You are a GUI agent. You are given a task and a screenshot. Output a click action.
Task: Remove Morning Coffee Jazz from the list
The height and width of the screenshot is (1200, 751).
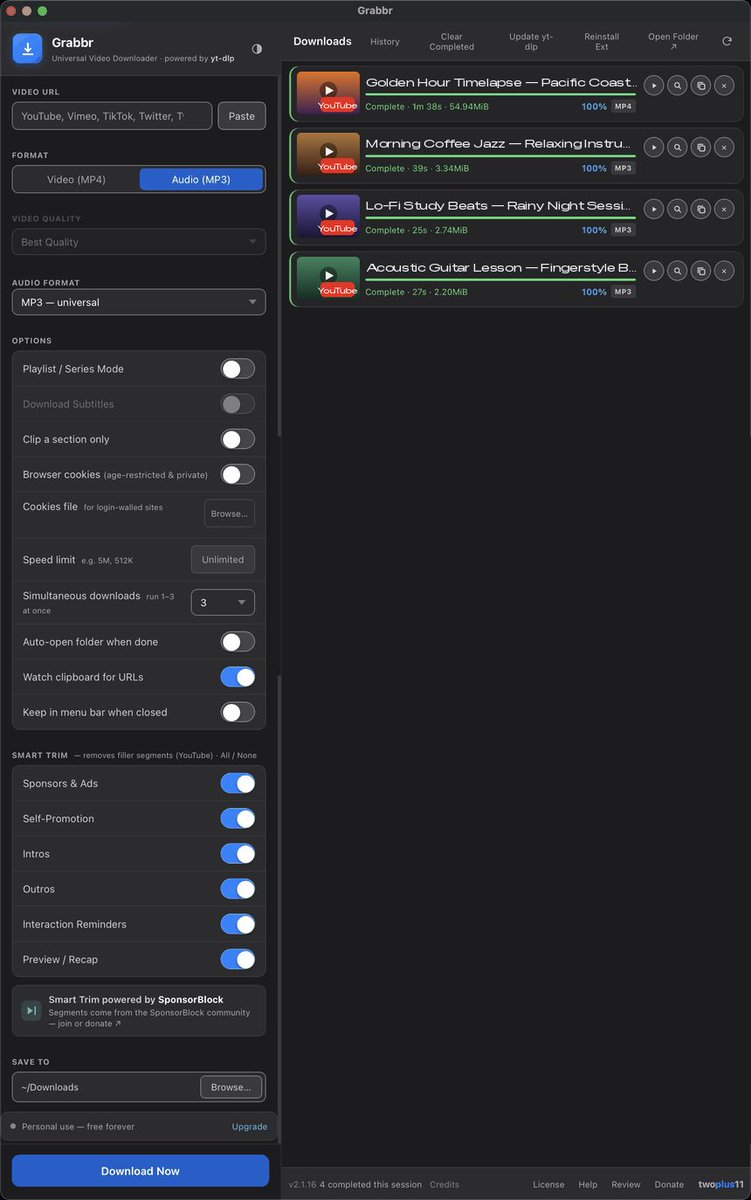(725, 148)
